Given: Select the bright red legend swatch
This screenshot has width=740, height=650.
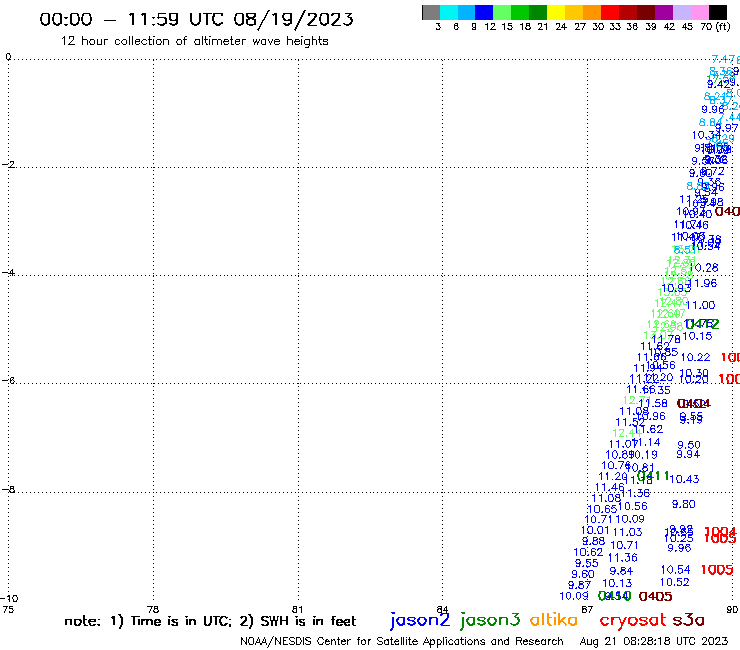Looking at the screenshot, I should click(610, 12).
